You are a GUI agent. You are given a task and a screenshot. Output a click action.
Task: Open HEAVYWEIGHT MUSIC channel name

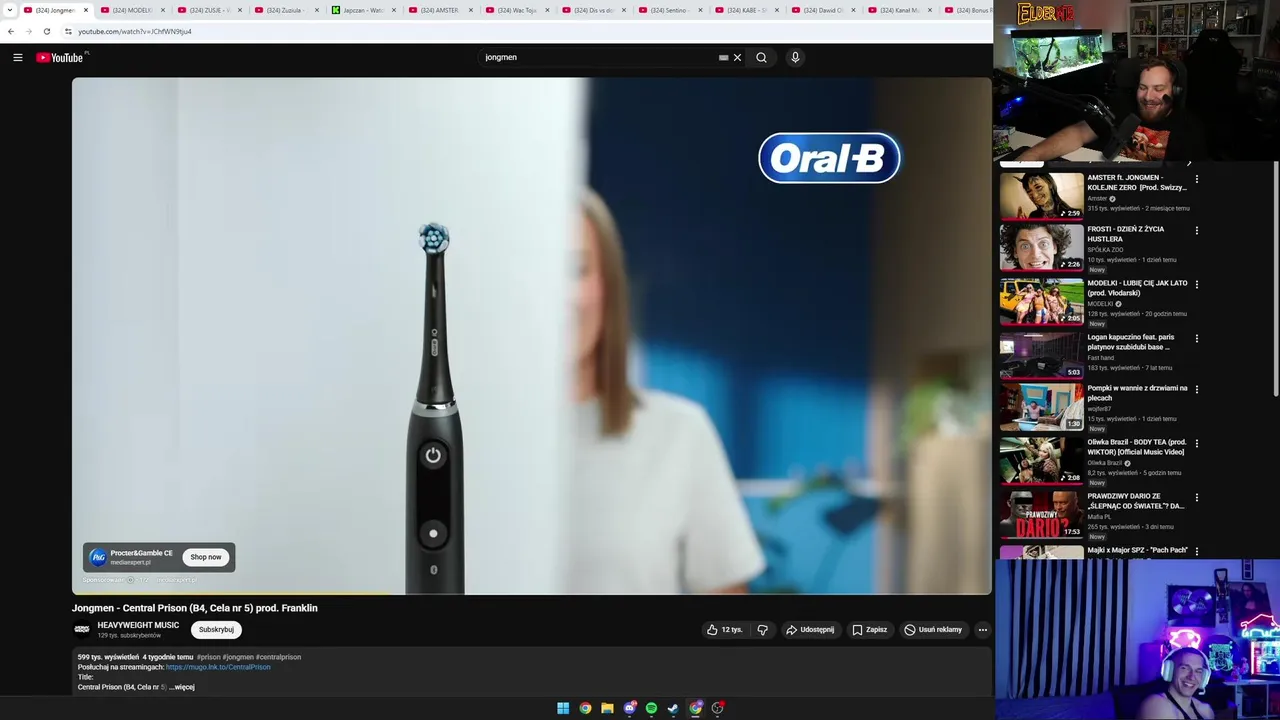pyautogui.click(x=138, y=625)
